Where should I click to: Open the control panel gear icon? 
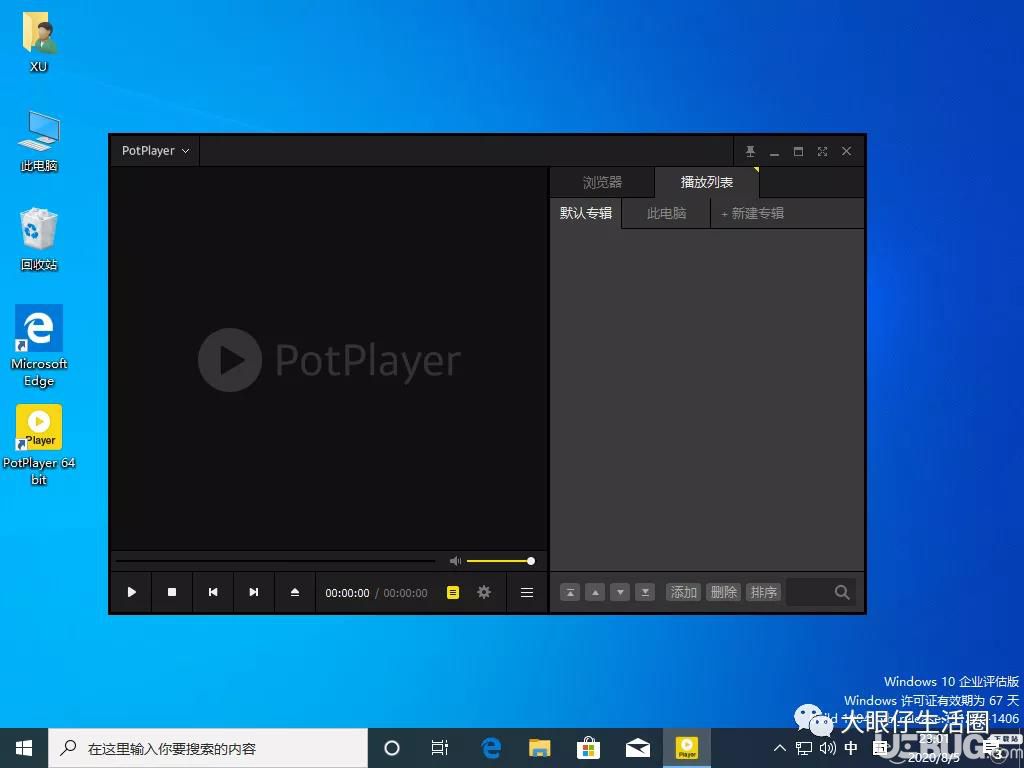point(484,592)
